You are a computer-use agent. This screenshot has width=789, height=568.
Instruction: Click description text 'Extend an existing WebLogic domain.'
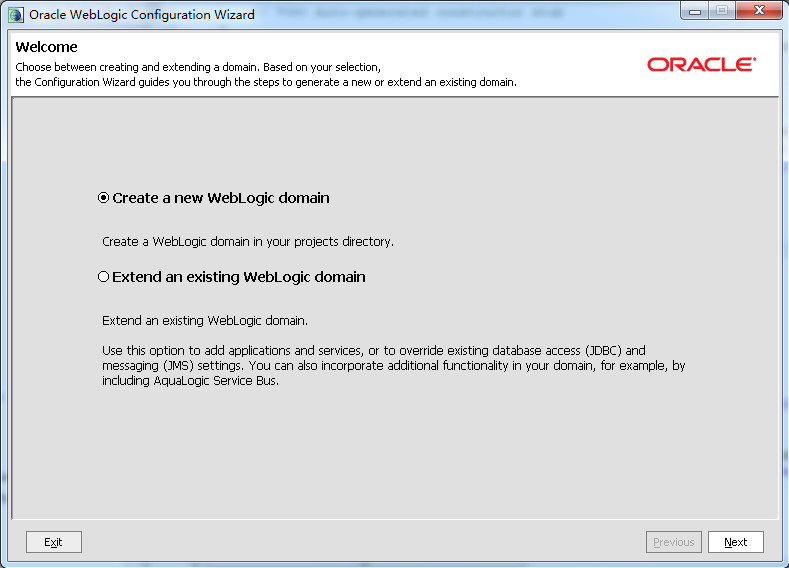pos(205,320)
